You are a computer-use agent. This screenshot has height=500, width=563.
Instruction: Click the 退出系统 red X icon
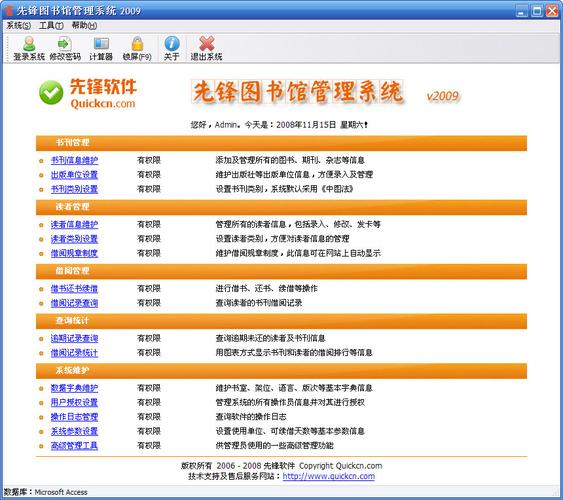point(206,48)
